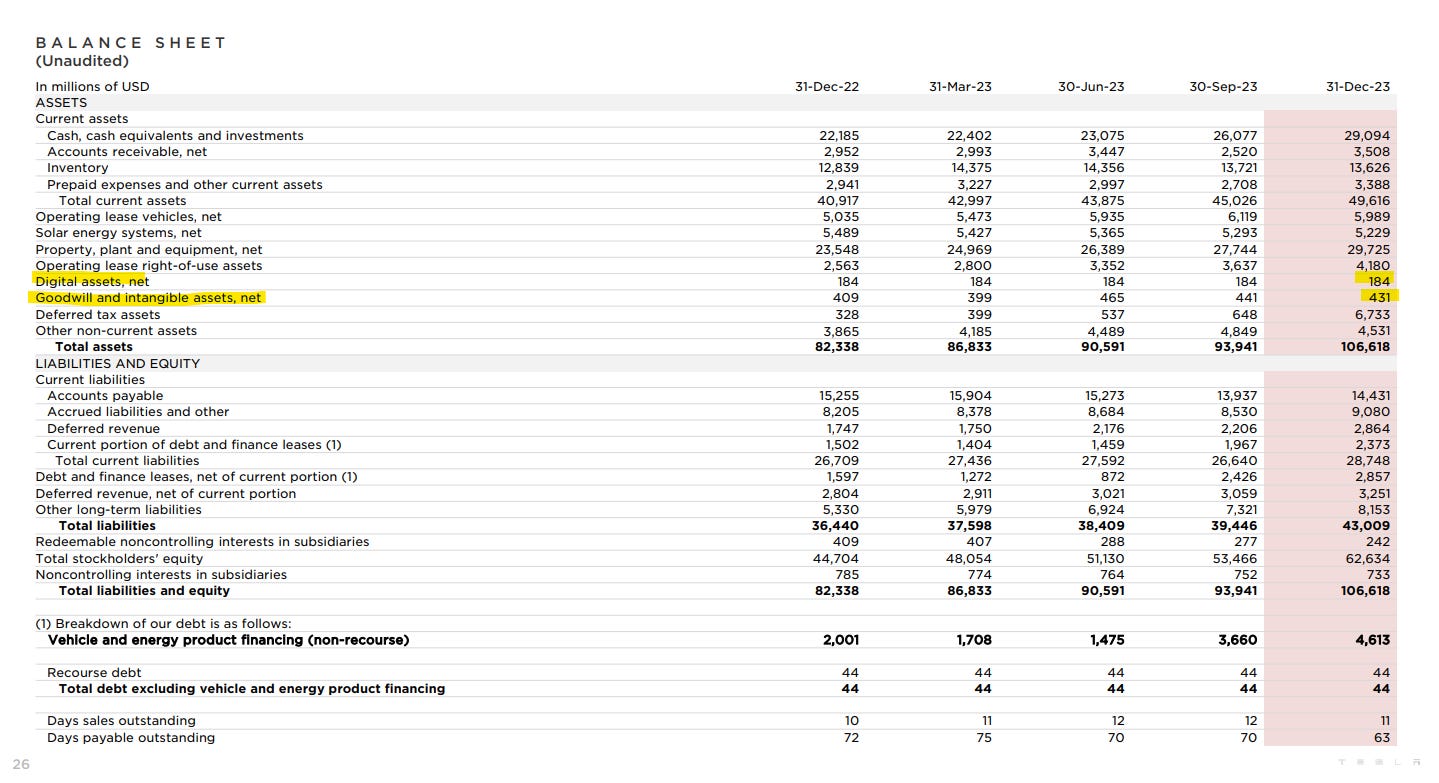The width and height of the screenshot is (1439, 783).
Task: Select total liabilities value 43,009
Action: [1368, 526]
